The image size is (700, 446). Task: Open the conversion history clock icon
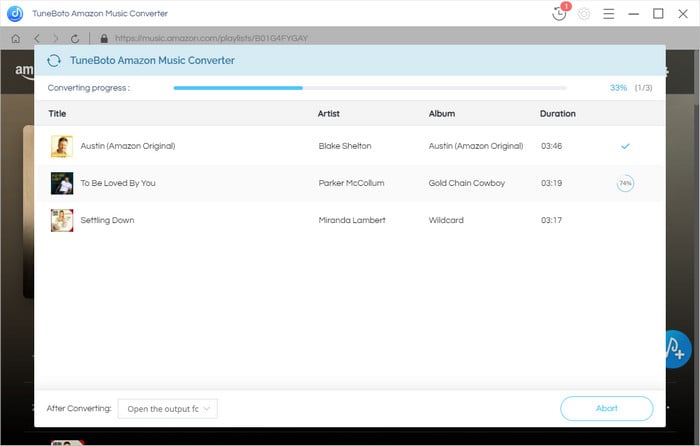(559, 13)
